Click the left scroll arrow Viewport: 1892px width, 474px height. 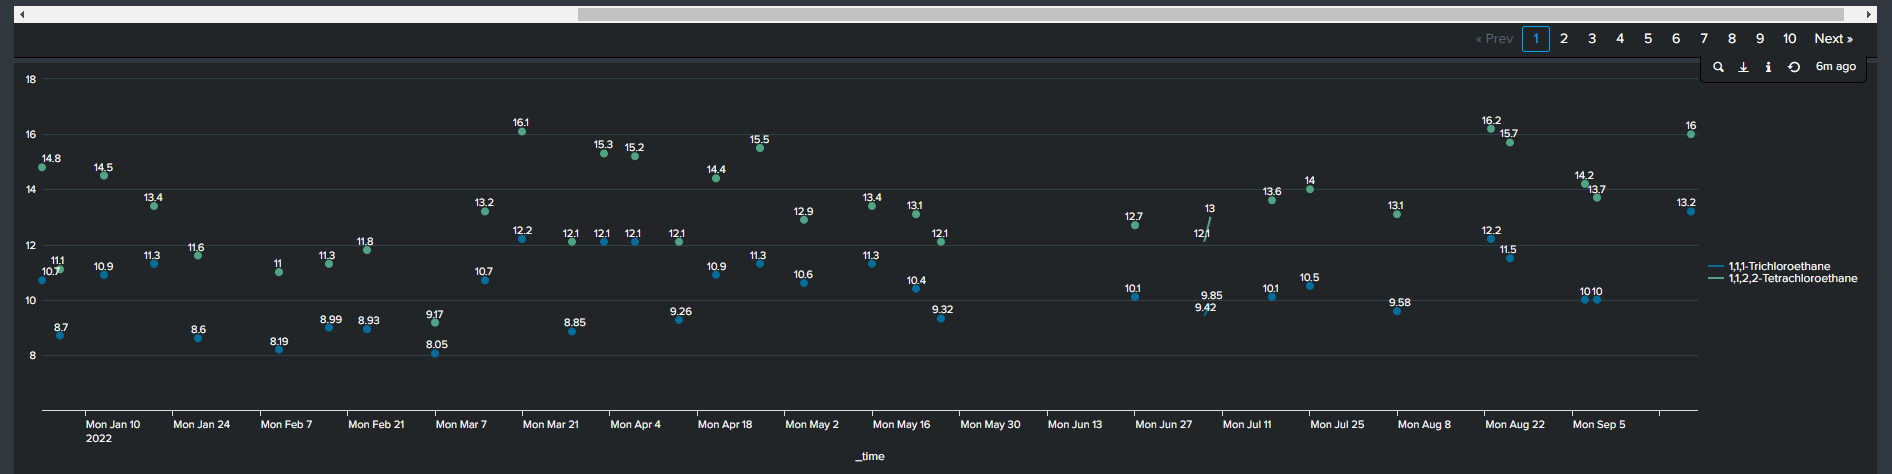[22, 15]
